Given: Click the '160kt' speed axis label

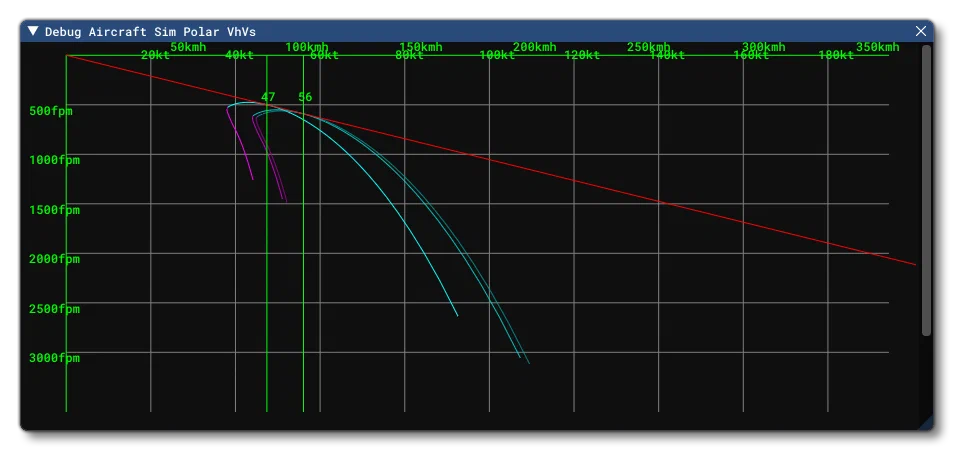Looking at the screenshot, I should 751,55.
